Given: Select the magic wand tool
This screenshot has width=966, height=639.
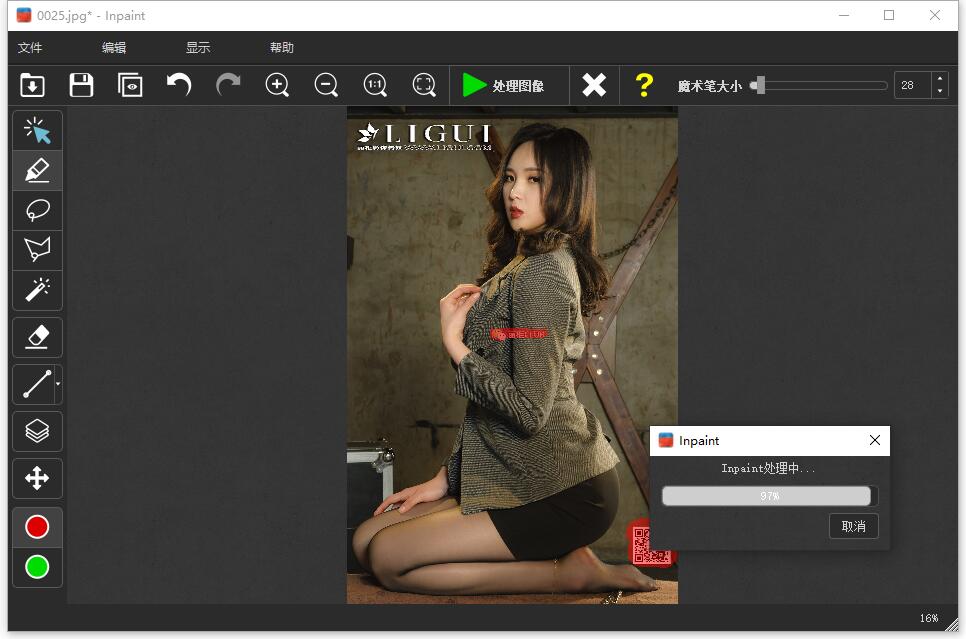Looking at the screenshot, I should [37, 290].
